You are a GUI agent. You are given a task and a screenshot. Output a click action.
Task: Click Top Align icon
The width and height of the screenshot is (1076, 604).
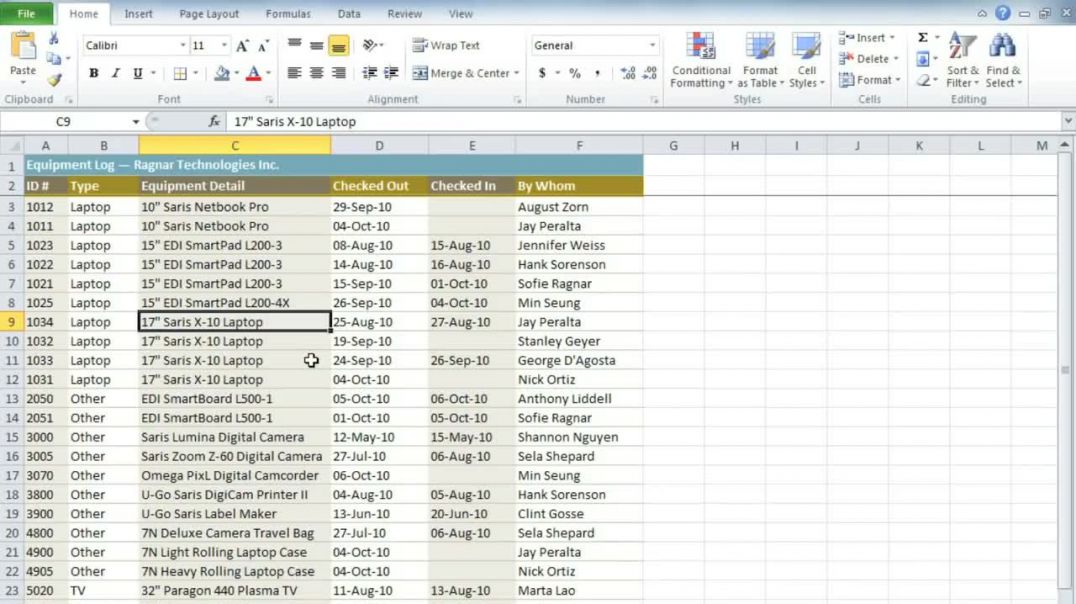[x=294, y=45]
